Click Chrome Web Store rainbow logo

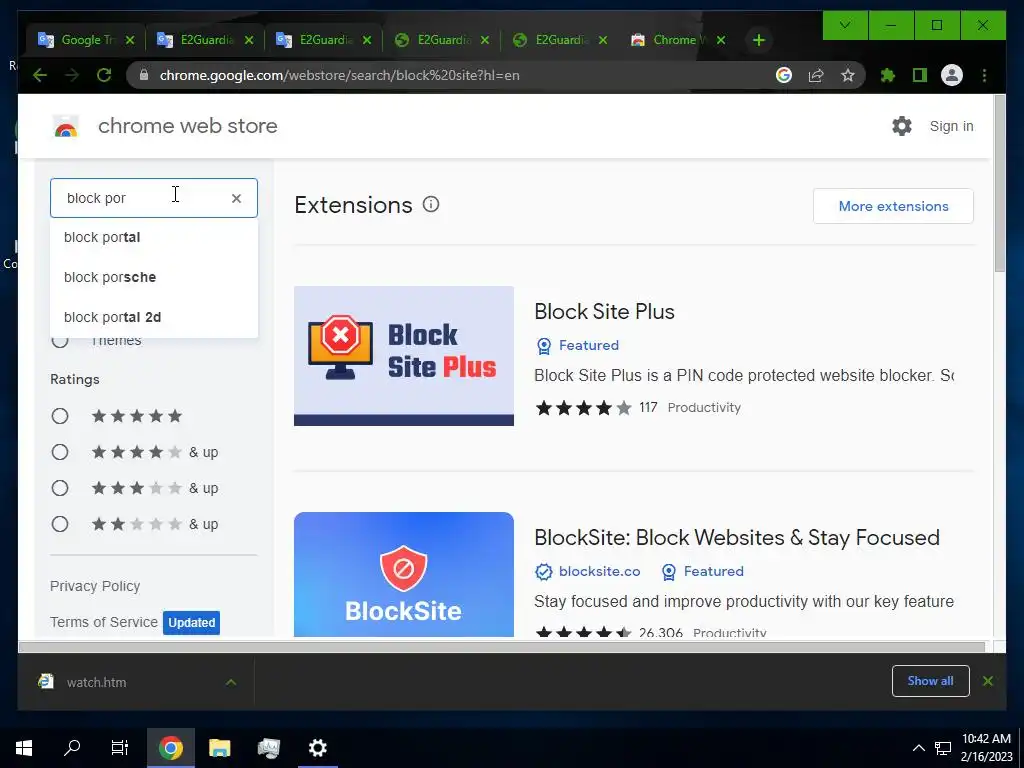pos(66,126)
